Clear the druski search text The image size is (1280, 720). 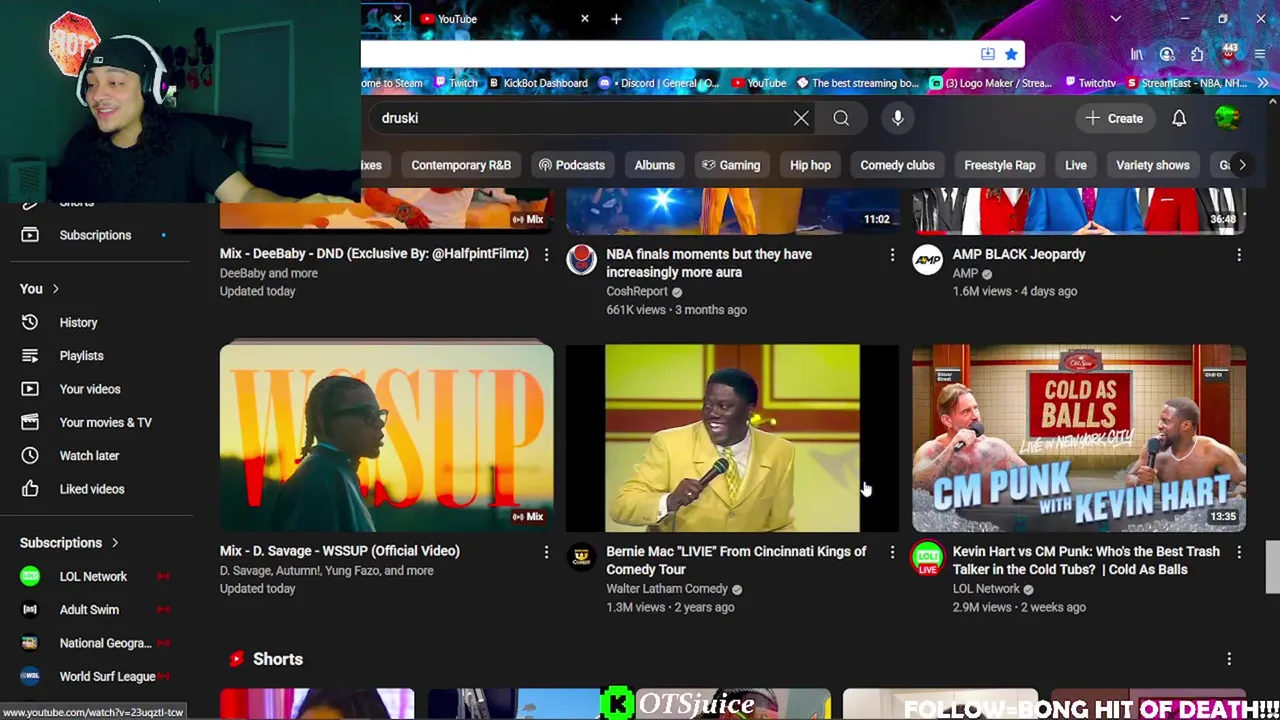pos(801,118)
